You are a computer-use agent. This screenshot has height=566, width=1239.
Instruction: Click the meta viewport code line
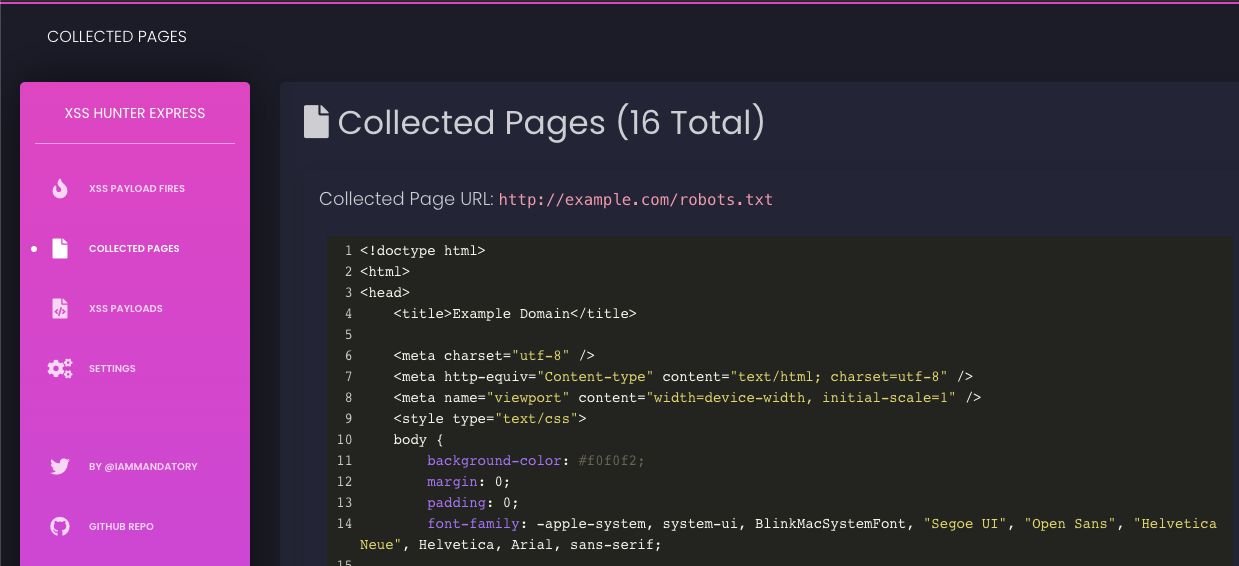click(687, 398)
